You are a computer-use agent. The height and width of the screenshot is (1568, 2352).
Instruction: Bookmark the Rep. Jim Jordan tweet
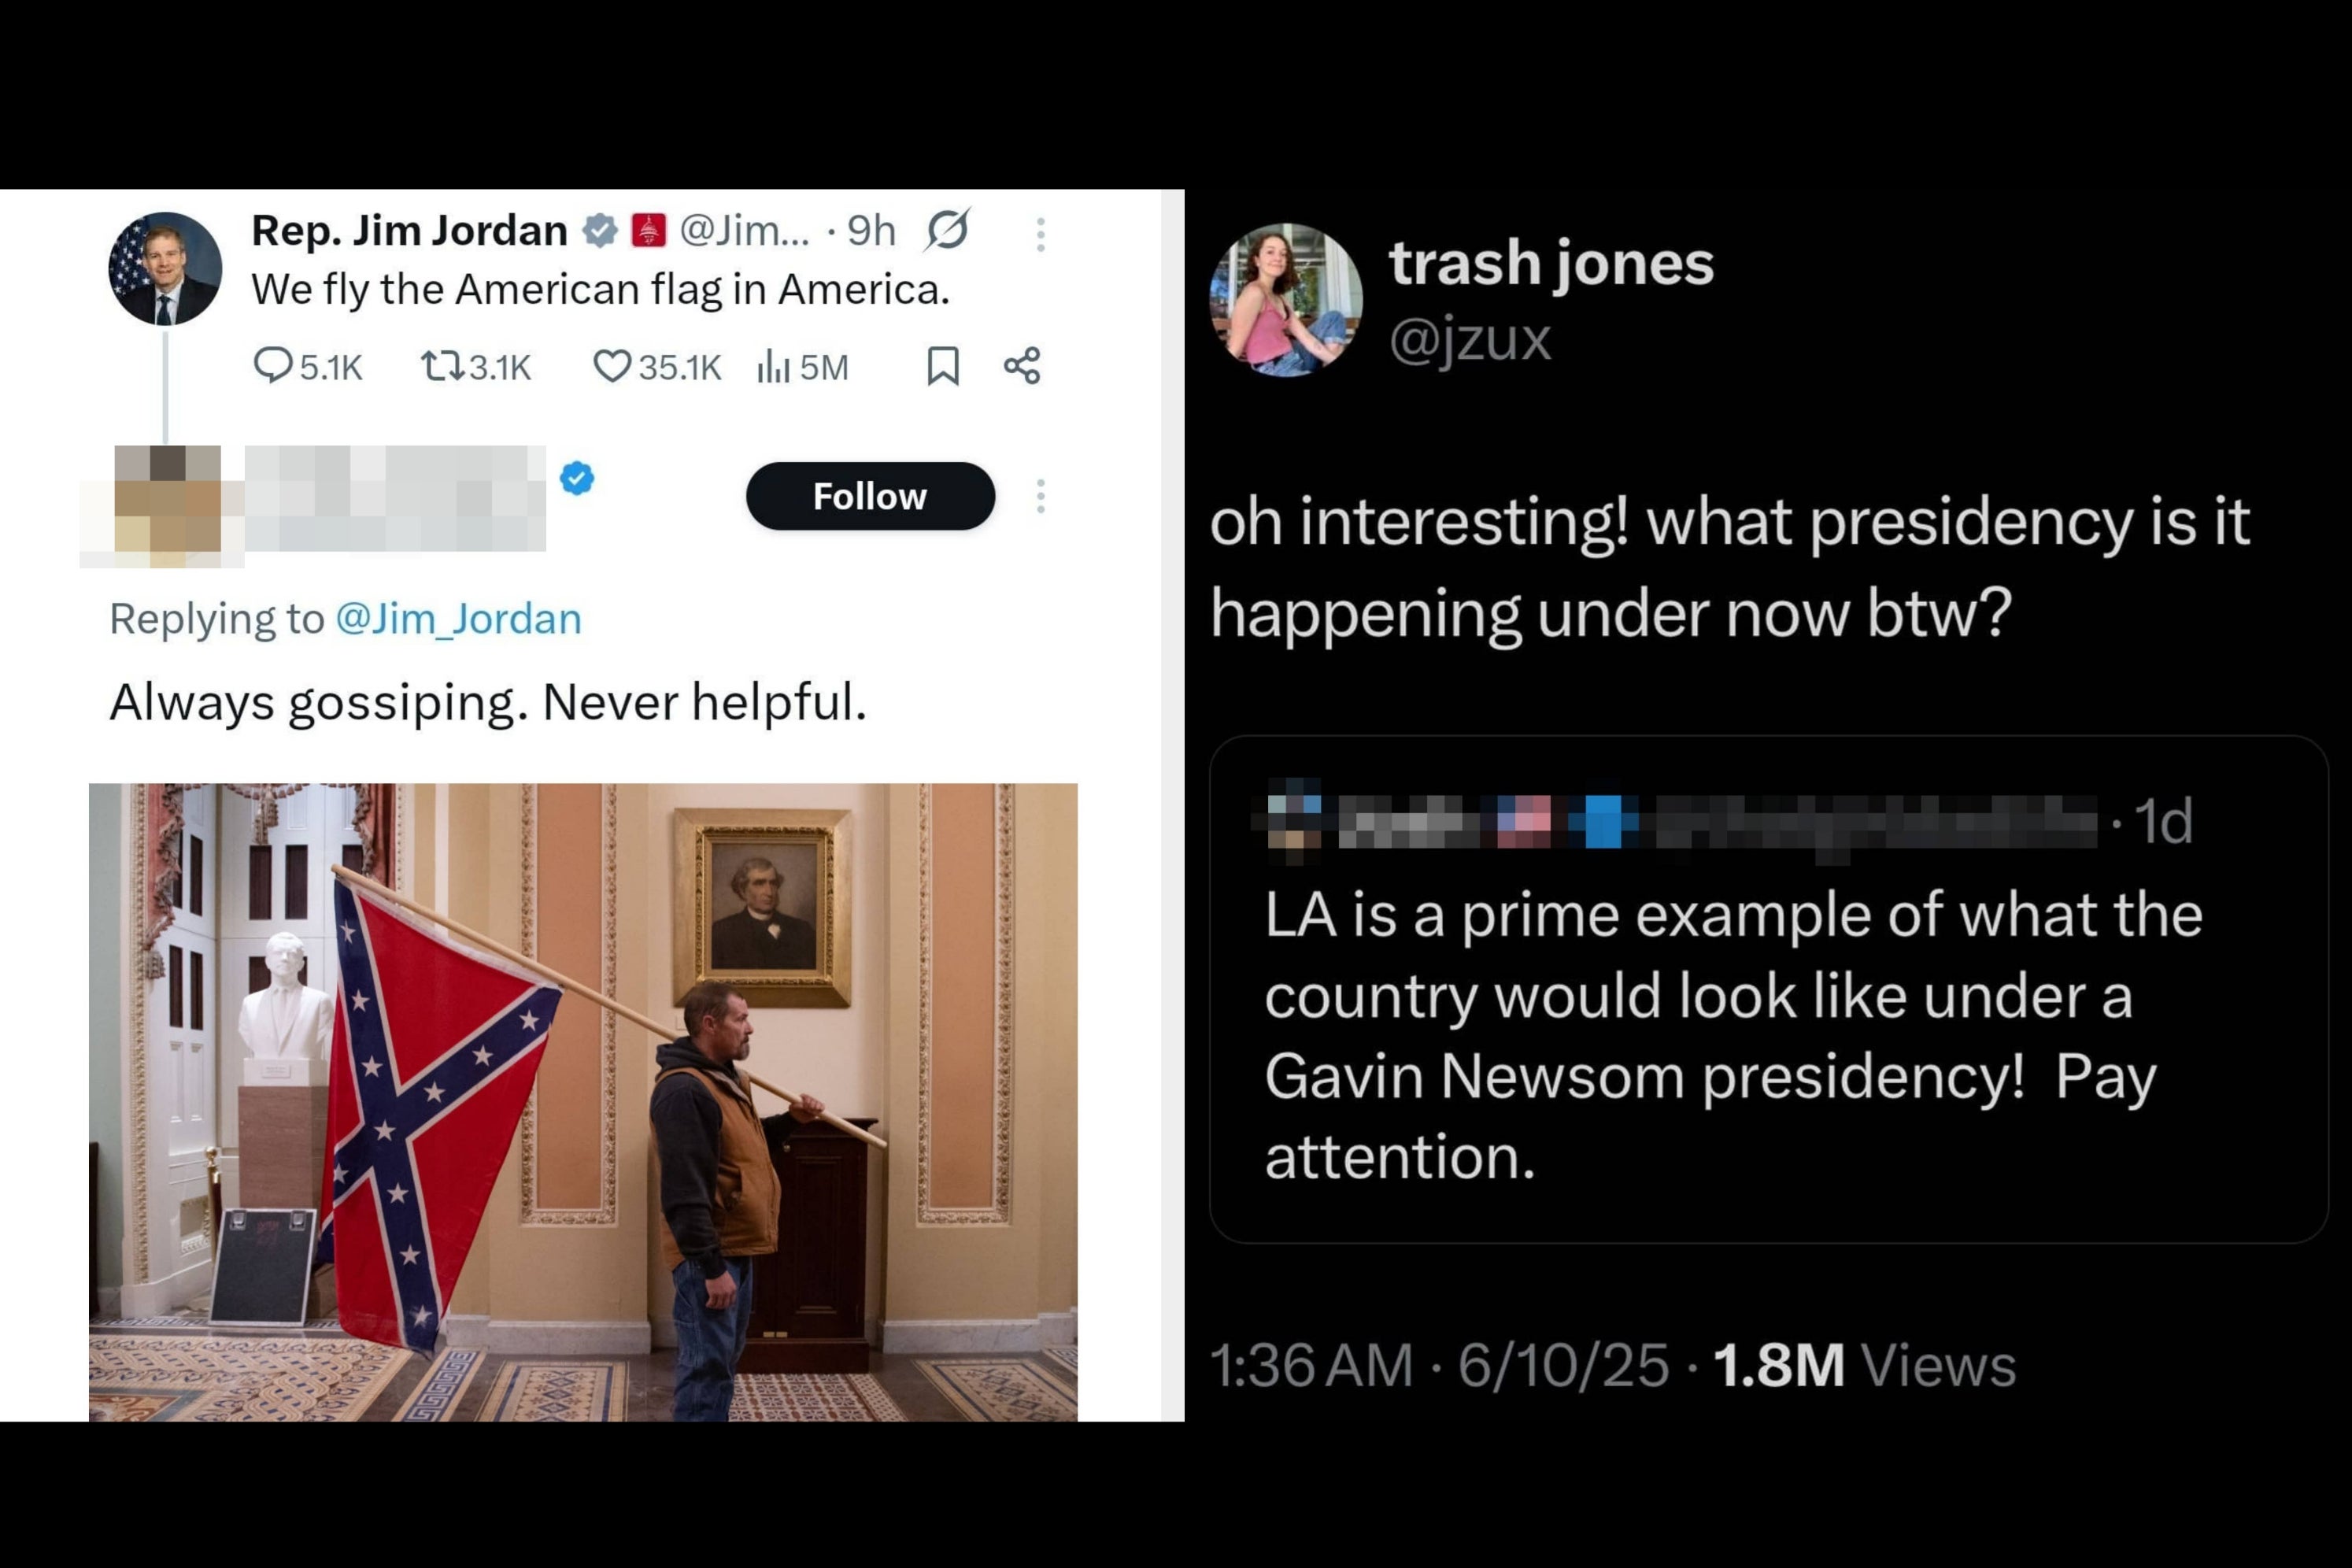(x=942, y=366)
